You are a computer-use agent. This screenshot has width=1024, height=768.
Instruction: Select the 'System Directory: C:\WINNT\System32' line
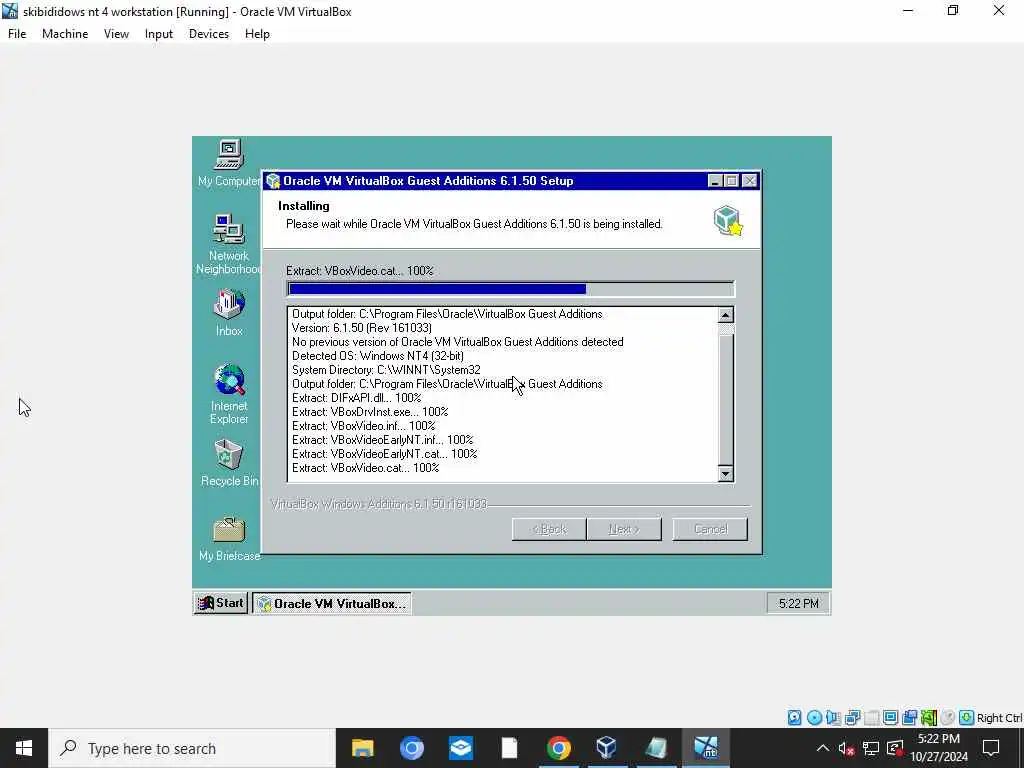(386, 370)
